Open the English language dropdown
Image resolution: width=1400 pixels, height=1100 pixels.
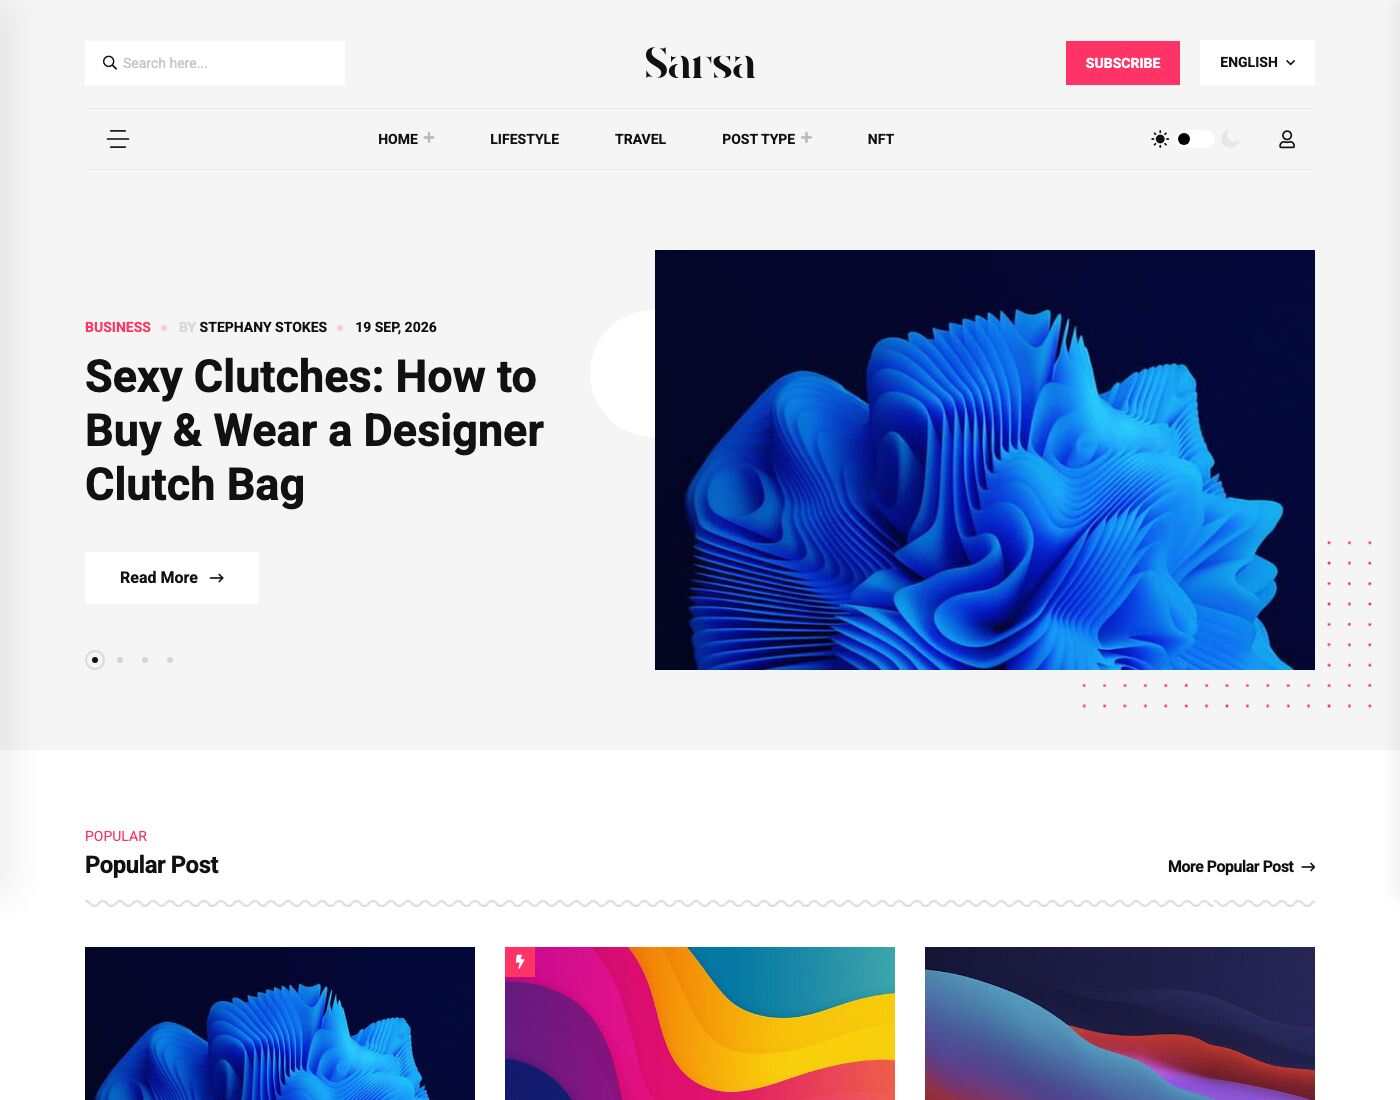[1257, 62]
